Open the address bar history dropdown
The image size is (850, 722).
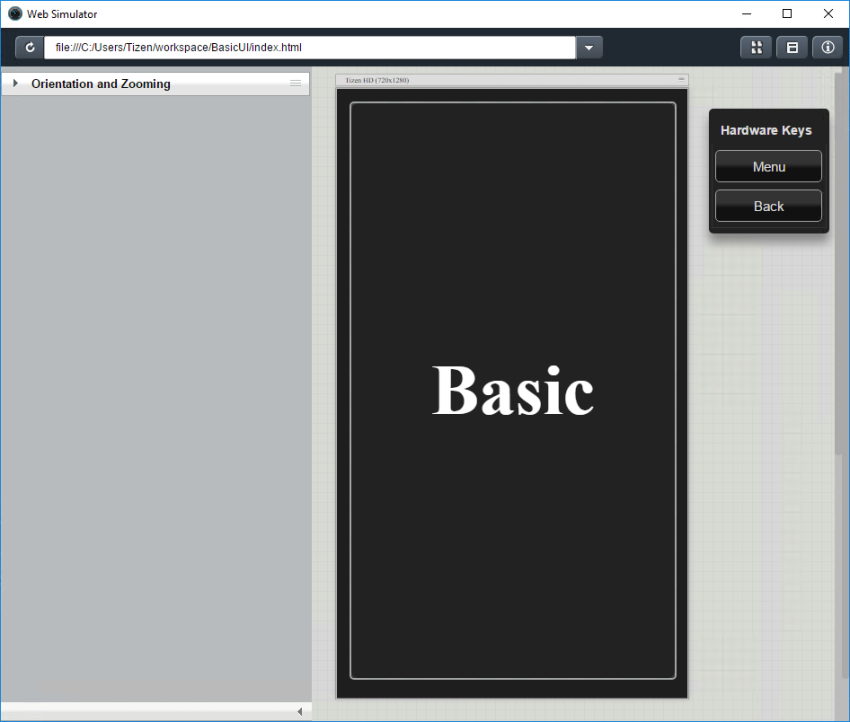[588, 46]
